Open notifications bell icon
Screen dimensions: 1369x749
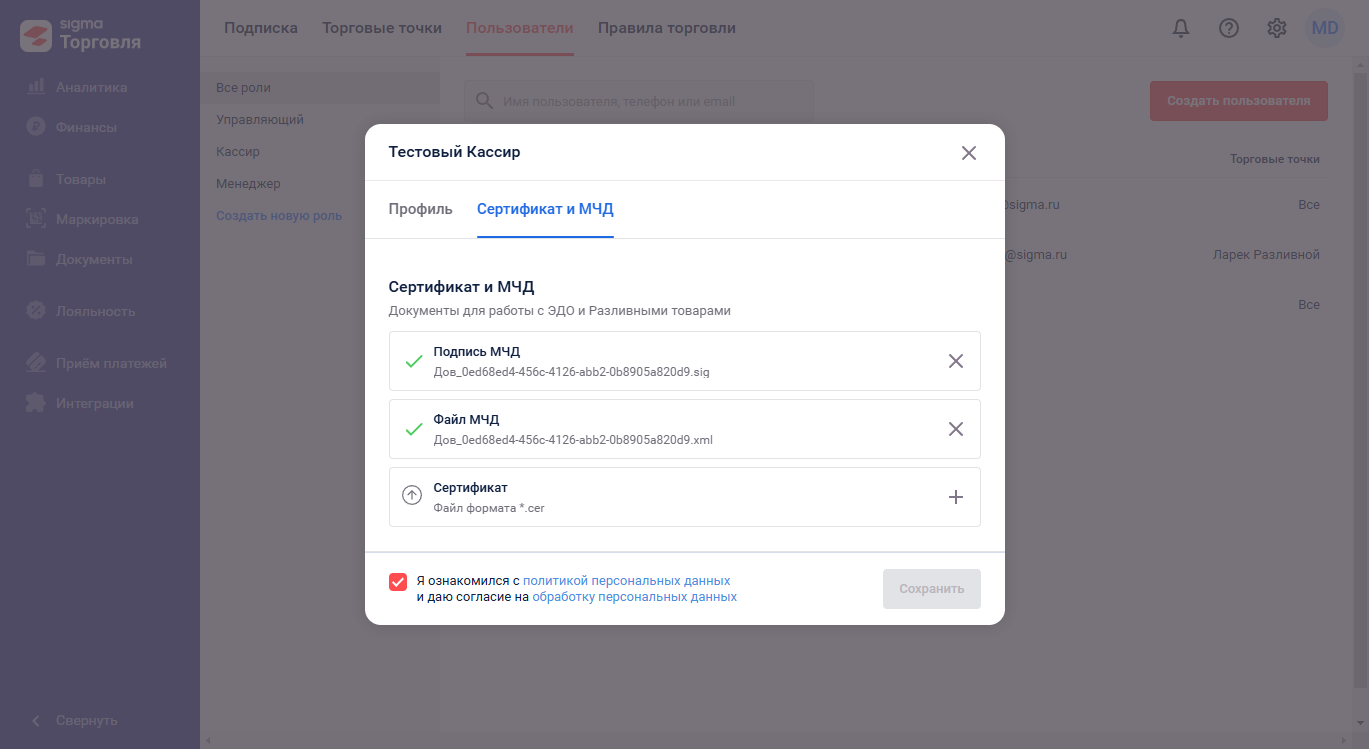(1181, 28)
